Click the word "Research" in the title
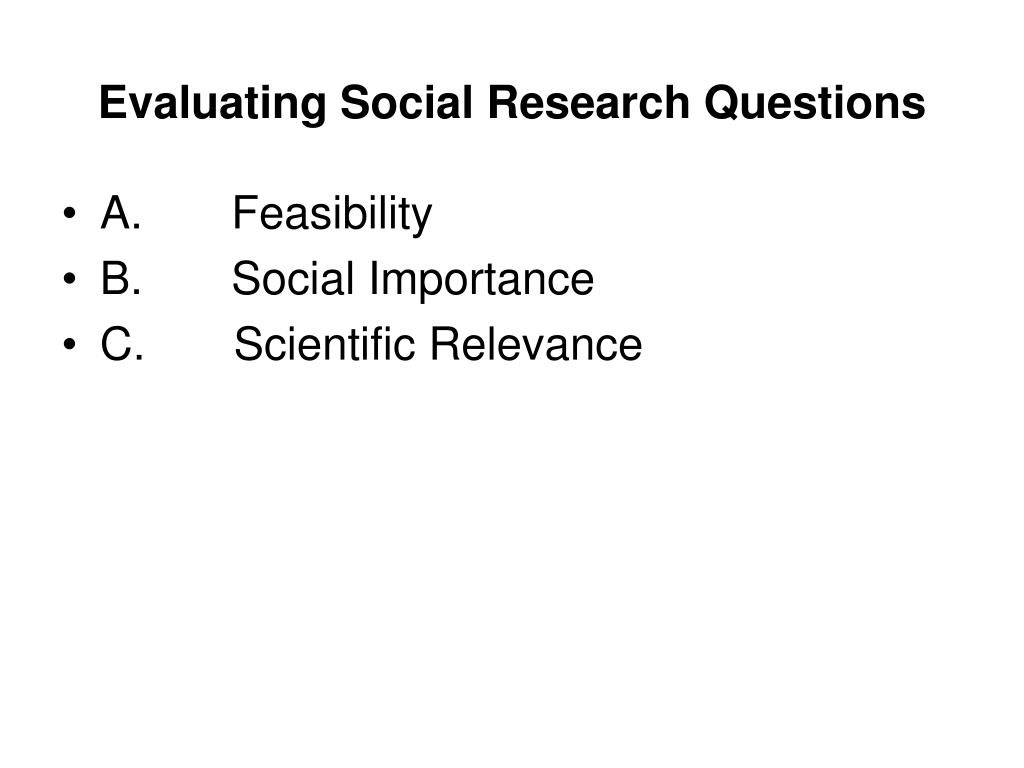The height and width of the screenshot is (768, 1024). pos(588,102)
